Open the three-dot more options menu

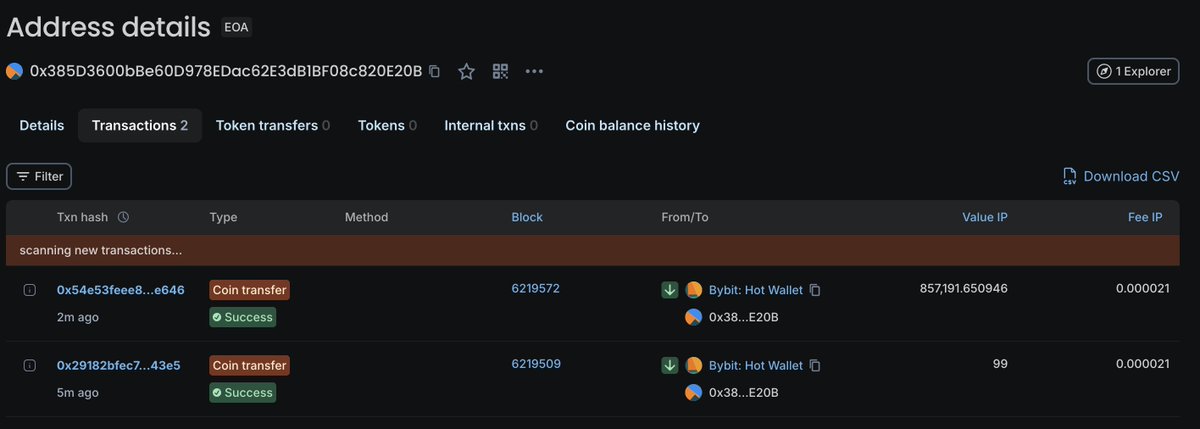pyautogui.click(x=534, y=71)
